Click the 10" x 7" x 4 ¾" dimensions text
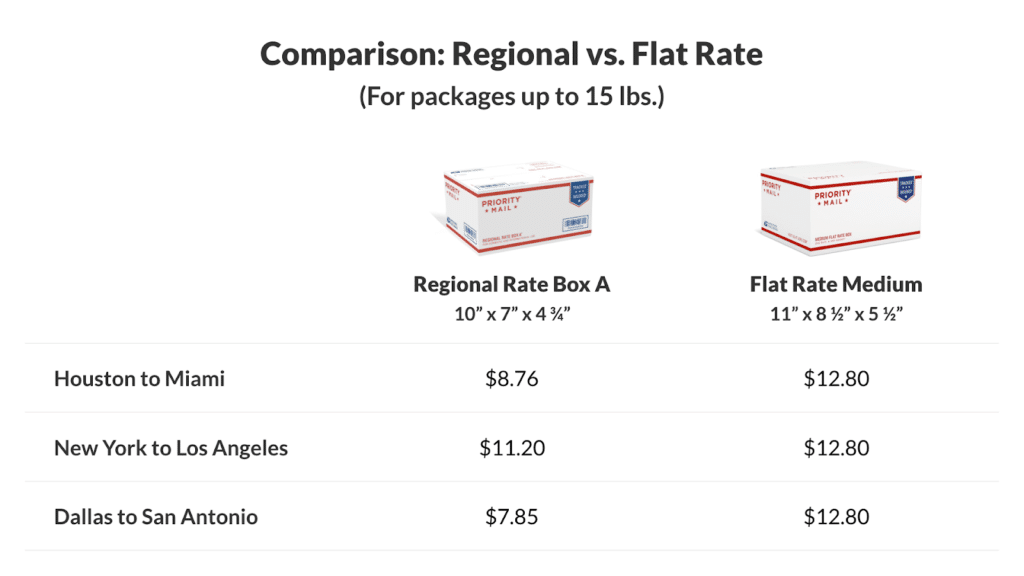The width and height of the screenshot is (1024, 576). click(511, 311)
